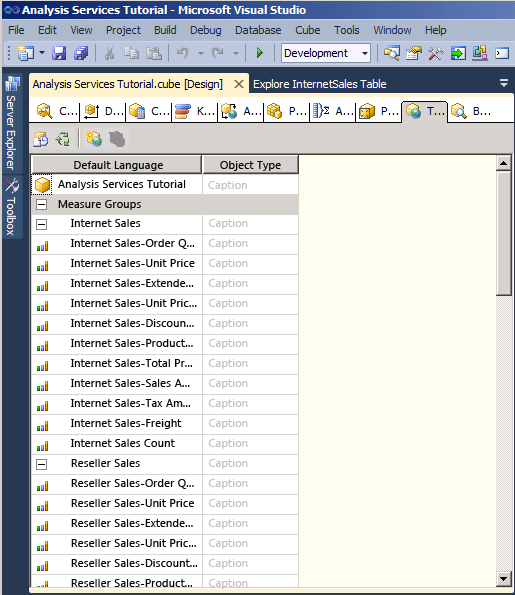
Task: Click the Toolbox hammer and wrench icon
Action: coord(436,53)
